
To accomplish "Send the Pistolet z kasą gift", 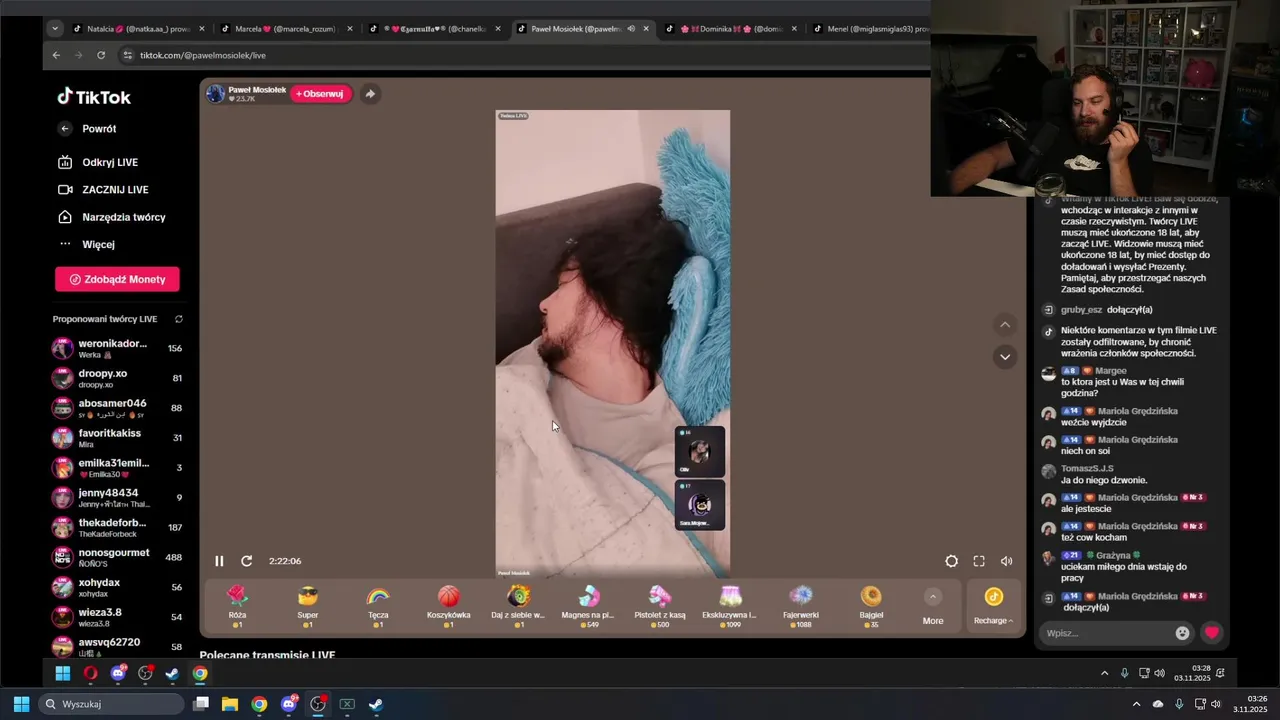I will pyautogui.click(x=660, y=606).
